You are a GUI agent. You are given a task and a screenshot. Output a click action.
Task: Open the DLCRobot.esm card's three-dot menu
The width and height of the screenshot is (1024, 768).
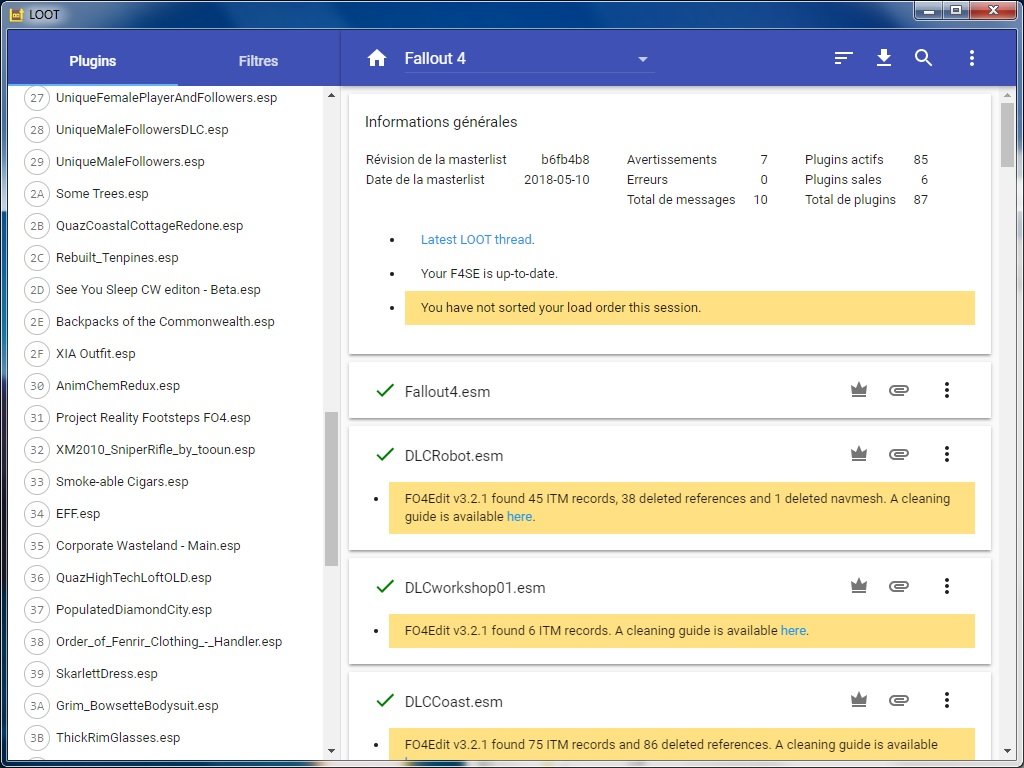point(946,455)
